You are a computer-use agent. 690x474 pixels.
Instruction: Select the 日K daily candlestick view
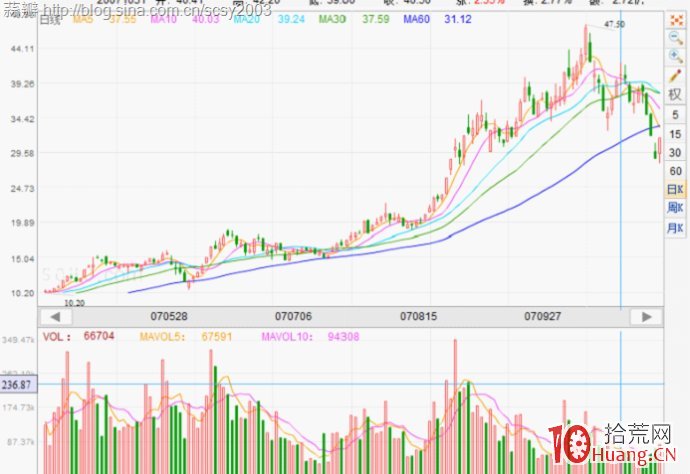675,190
